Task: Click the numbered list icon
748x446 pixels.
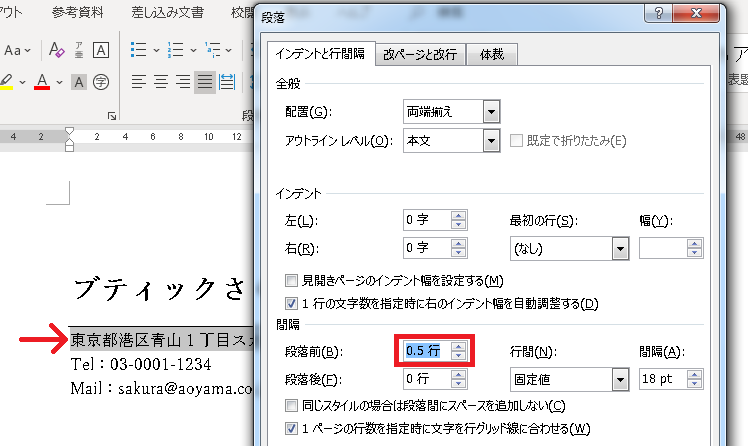Action: [176, 50]
